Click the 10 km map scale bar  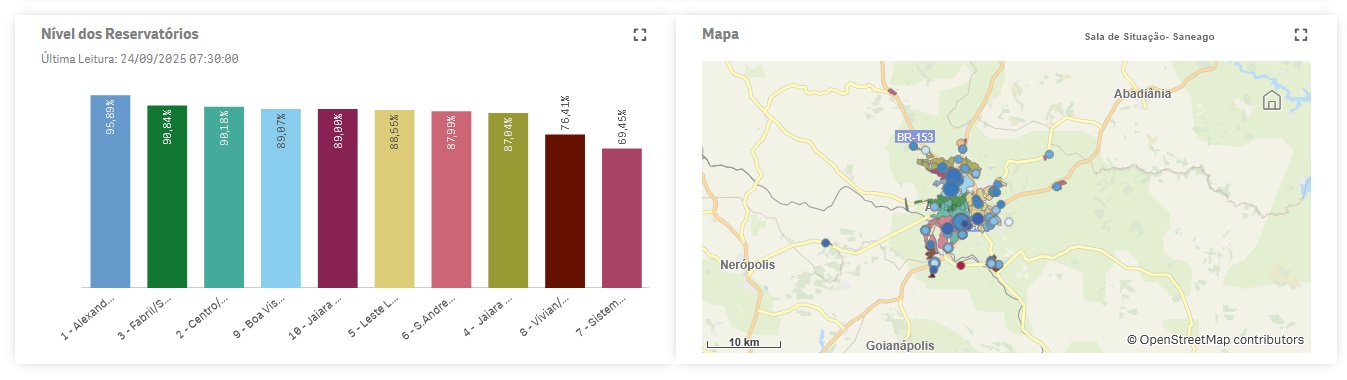click(744, 342)
